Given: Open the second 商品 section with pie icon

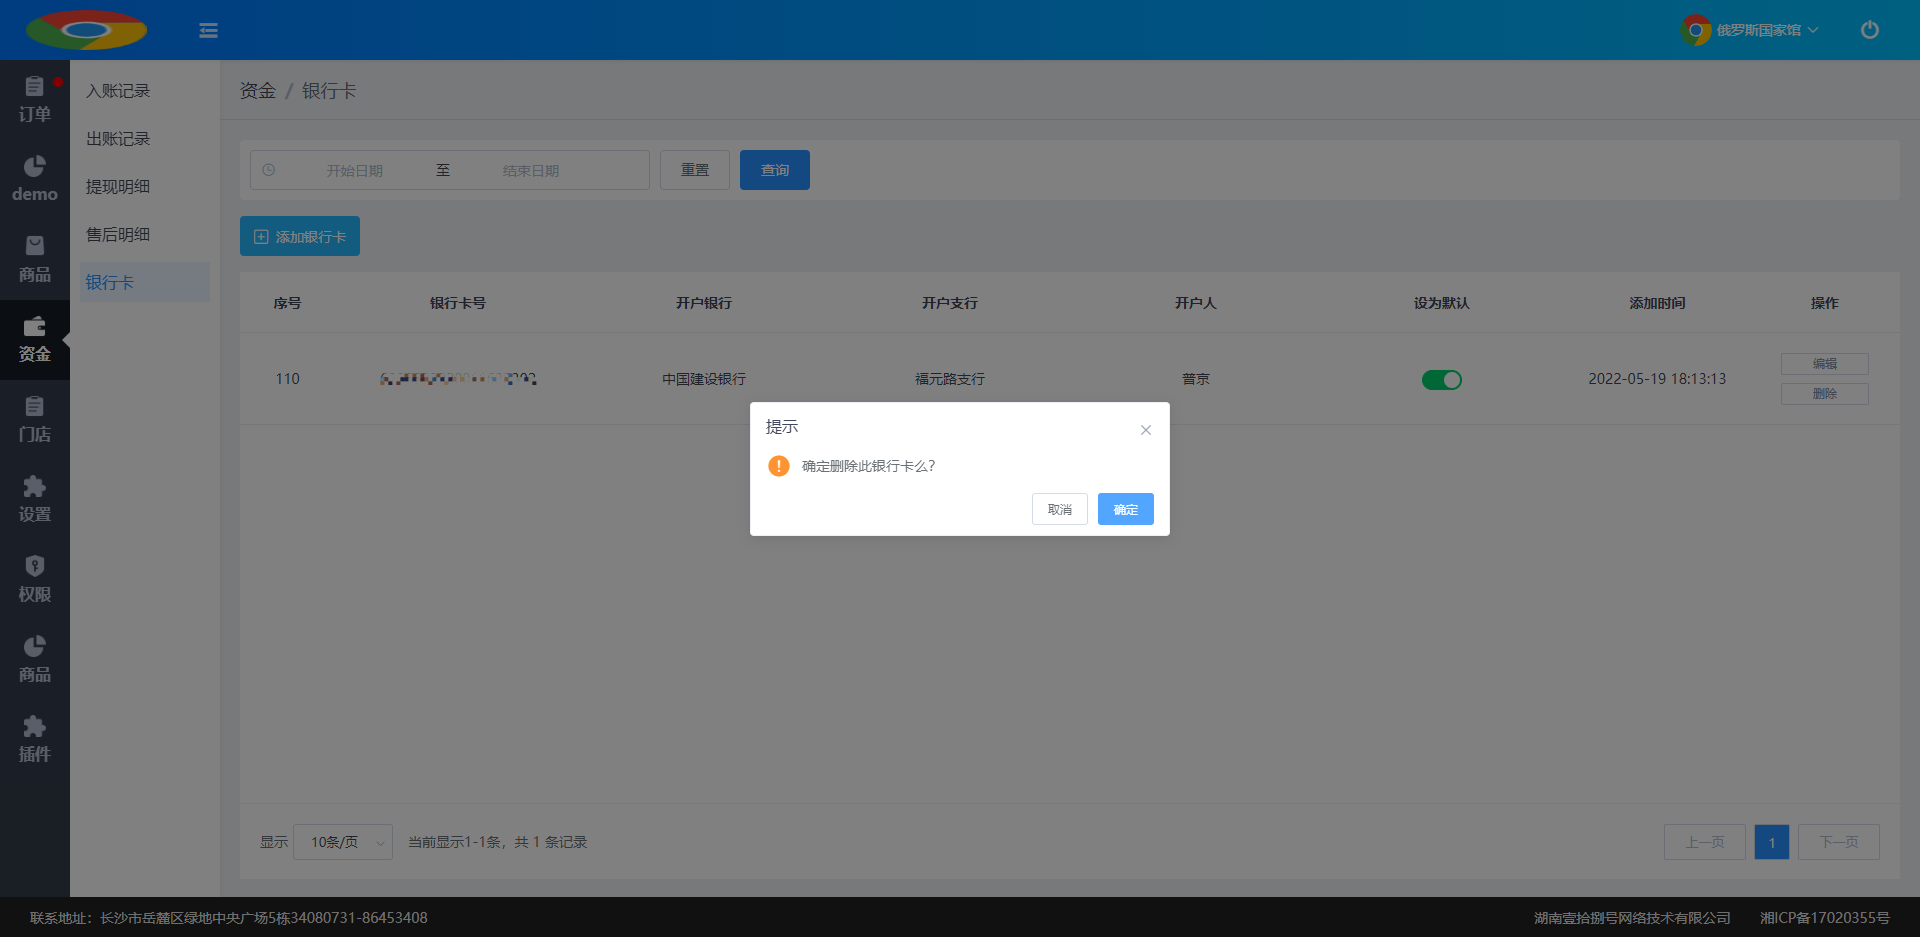Looking at the screenshot, I should click(x=35, y=660).
